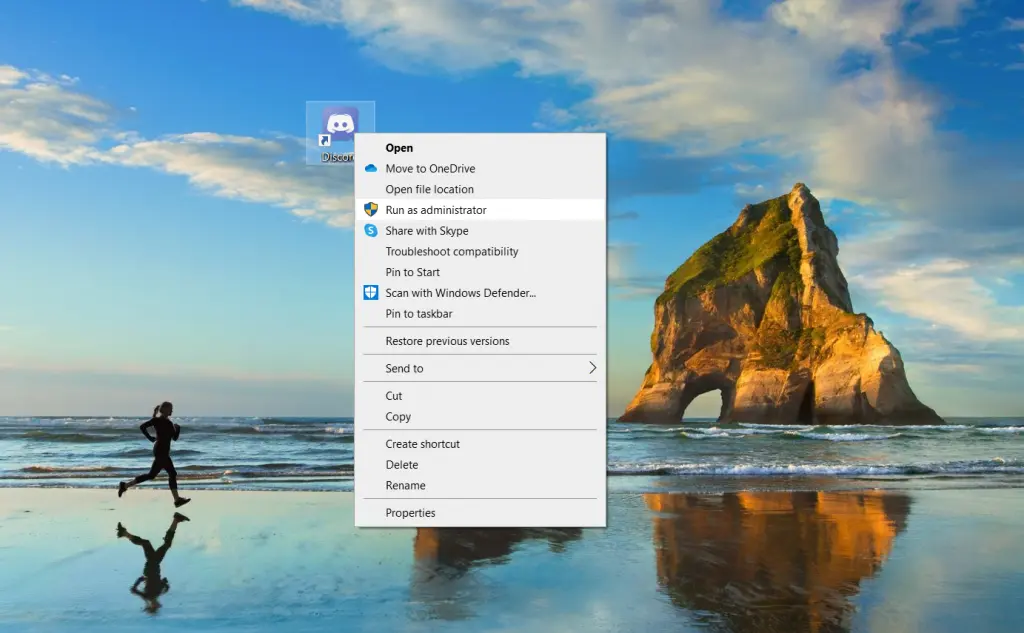Choose Cut in the context menu
The width and height of the screenshot is (1024, 633).
394,396
